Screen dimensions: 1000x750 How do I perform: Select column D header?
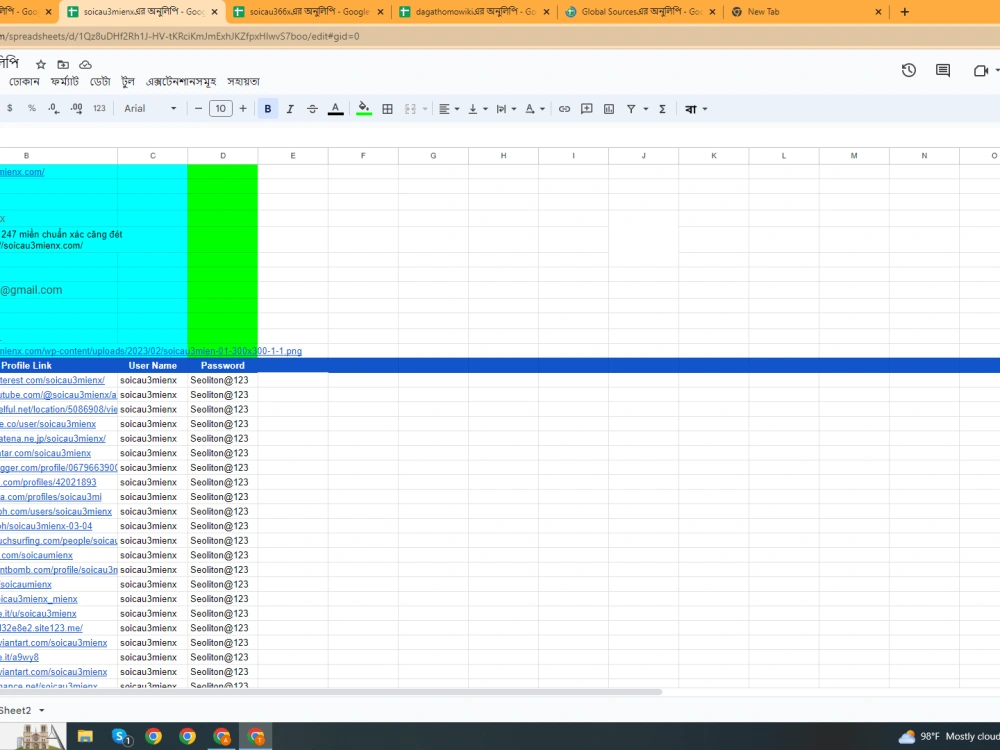click(x=223, y=156)
